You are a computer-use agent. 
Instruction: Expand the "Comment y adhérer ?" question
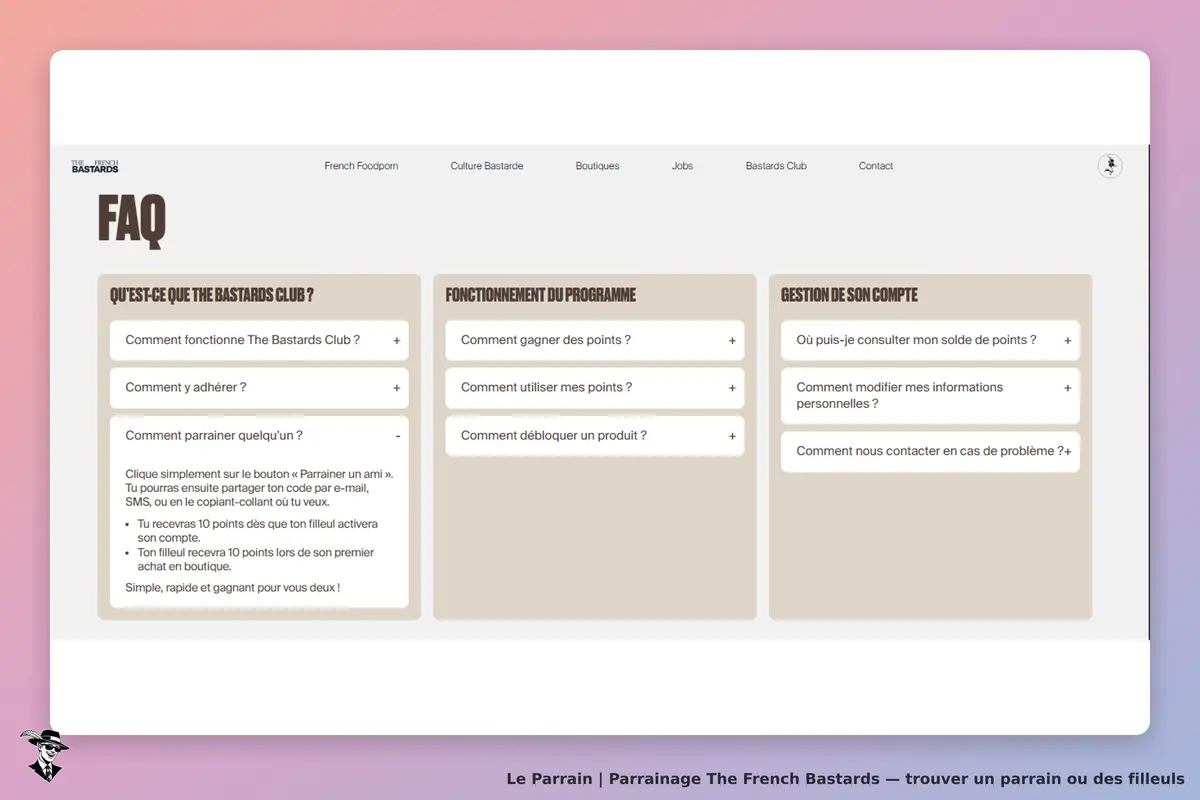[x=259, y=388]
